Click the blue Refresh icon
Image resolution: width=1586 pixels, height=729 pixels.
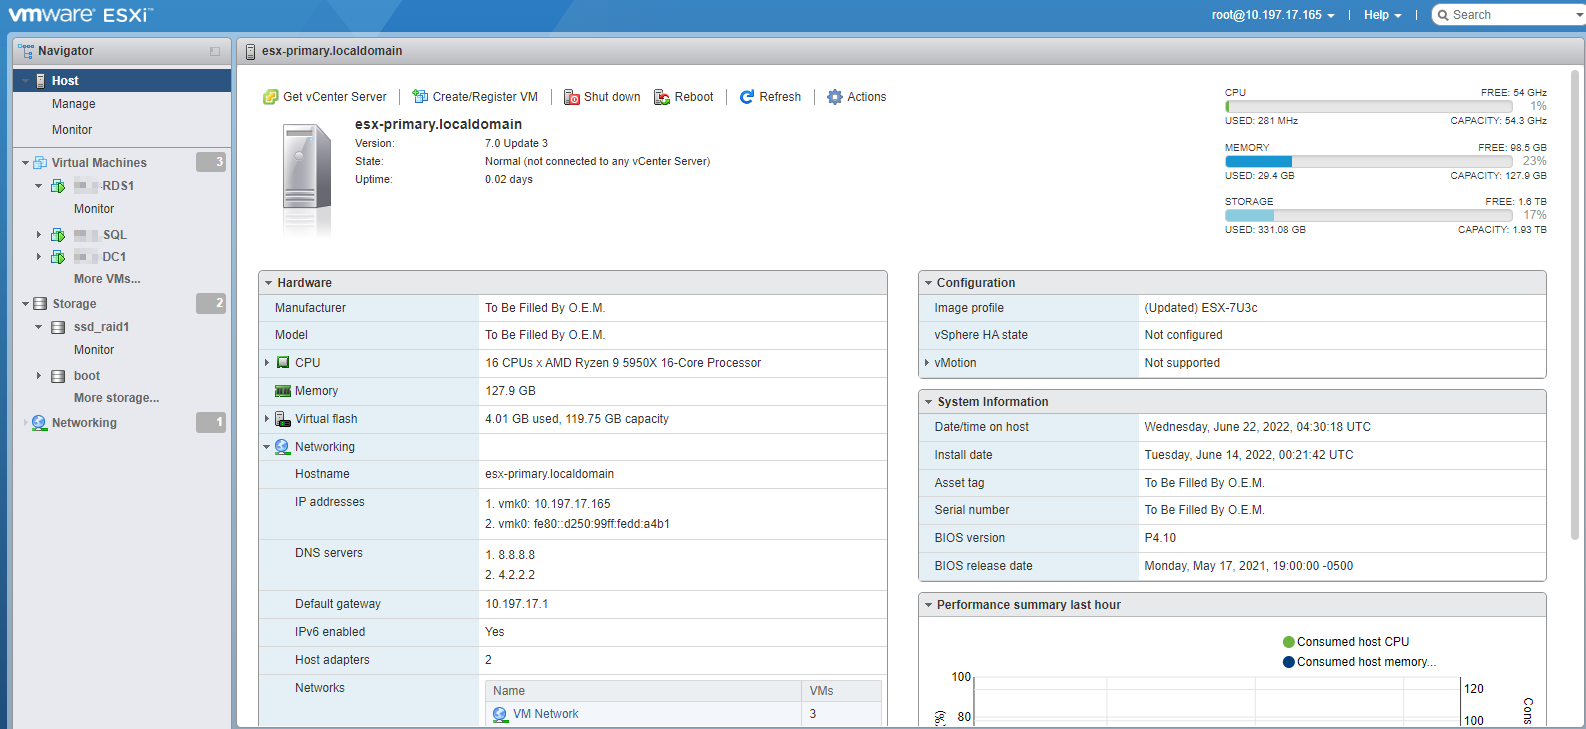[x=747, y=97]
